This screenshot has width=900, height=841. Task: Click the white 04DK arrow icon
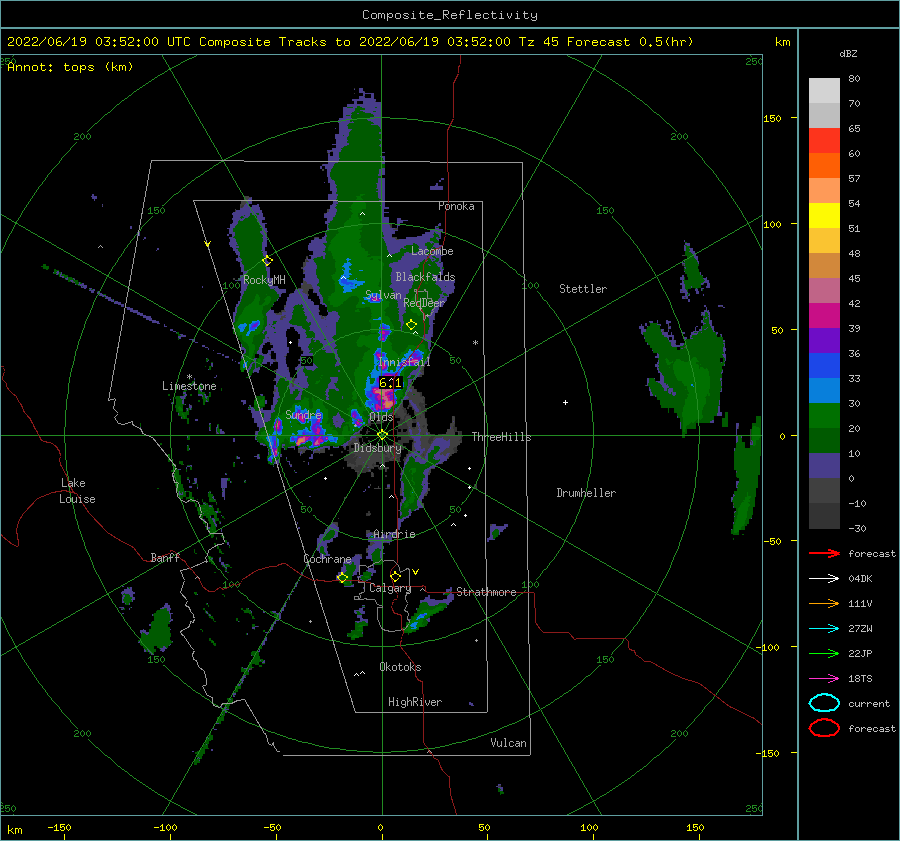click(x=824, y=579)
